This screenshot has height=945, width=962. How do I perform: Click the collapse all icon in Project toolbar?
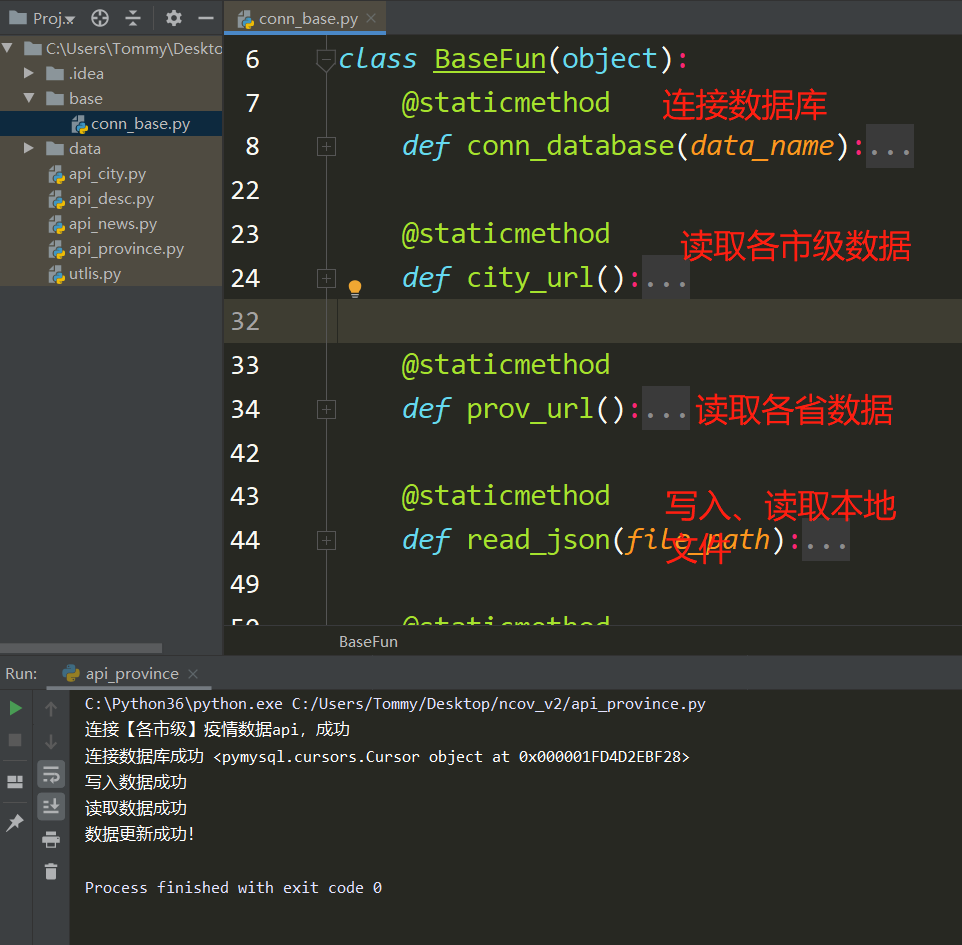point(133,18)
